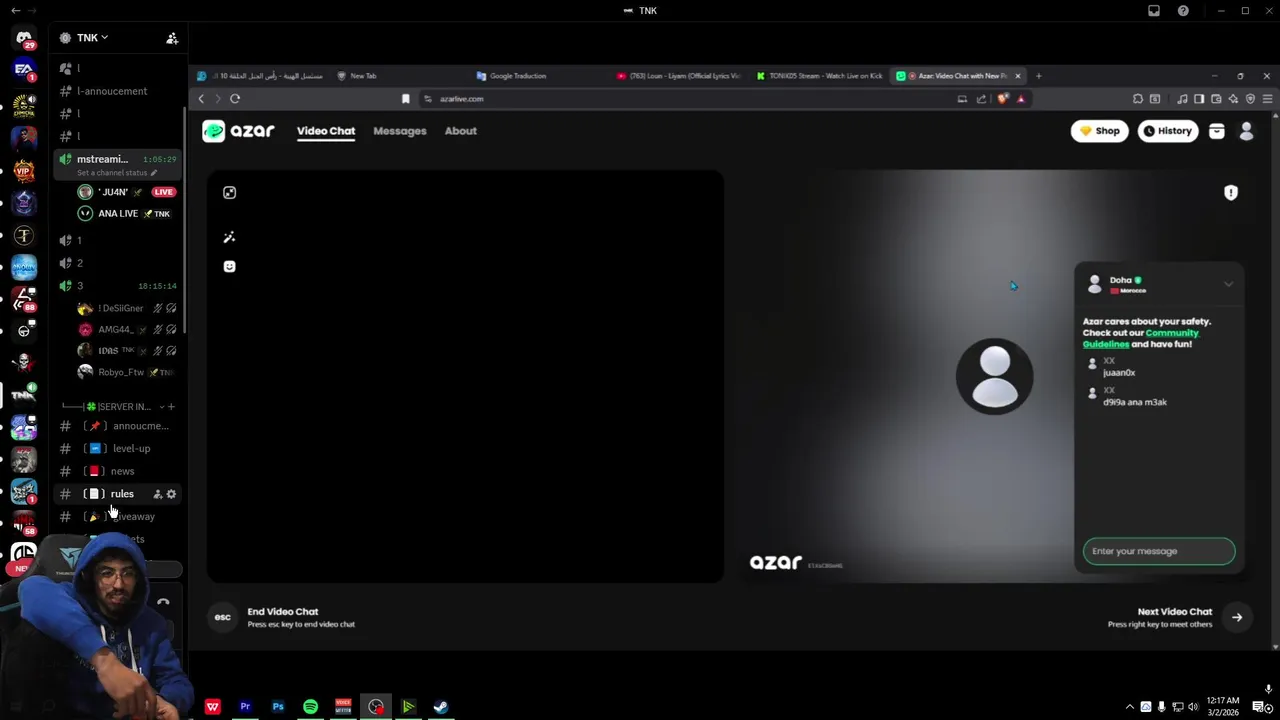Open the annoucme... text channel
1280x720 pixels.
118,426
